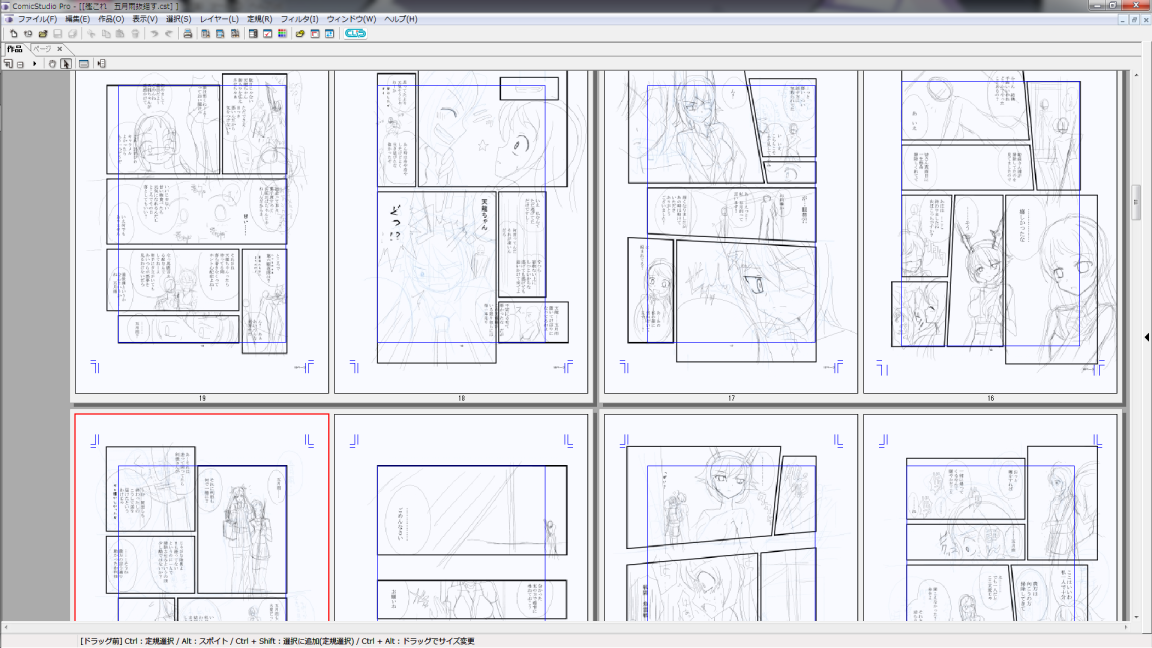The height and width of the screenshot is (648, 1152).
Task: Click the new work icon
Action: [x=28, y=34]
